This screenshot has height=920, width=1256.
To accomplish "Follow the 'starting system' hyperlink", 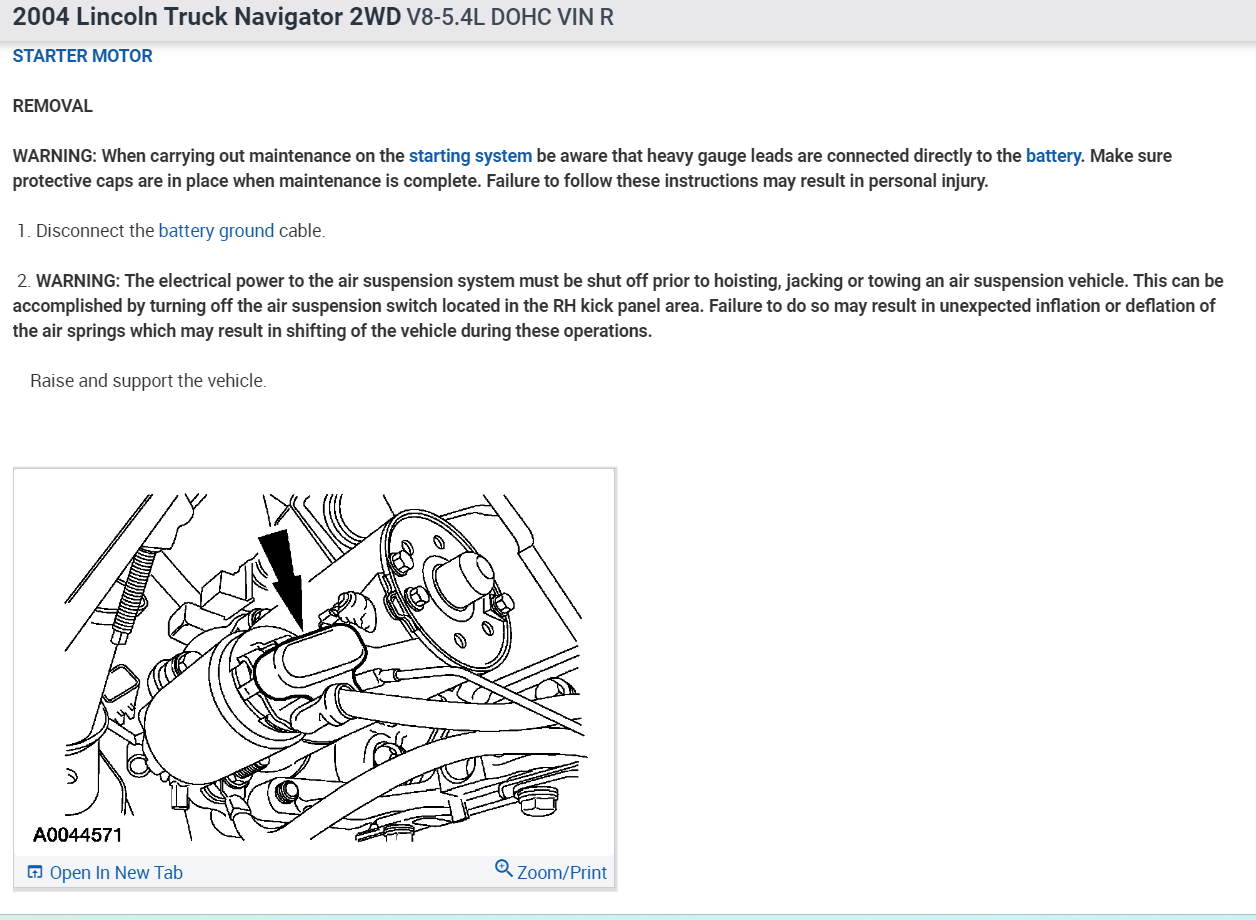I will pos(470,156).
